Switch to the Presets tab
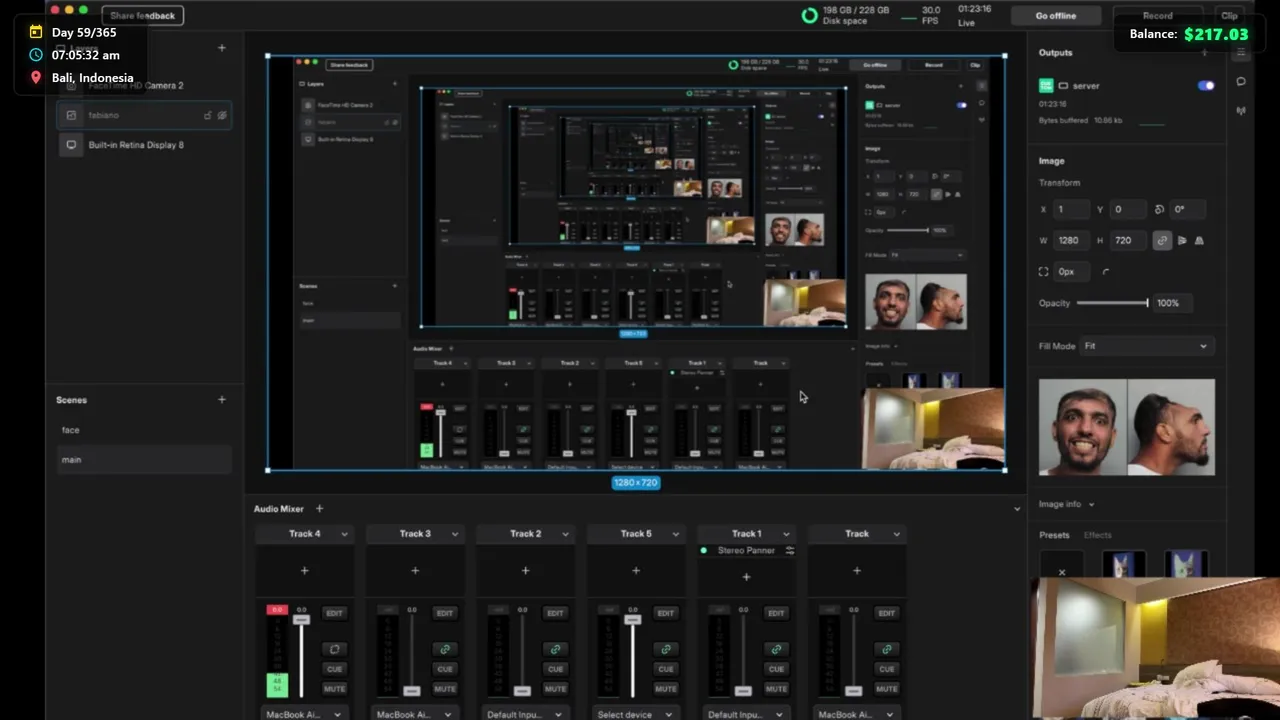The width and height of the screenshot is (1280, 720). [1054, 535]
